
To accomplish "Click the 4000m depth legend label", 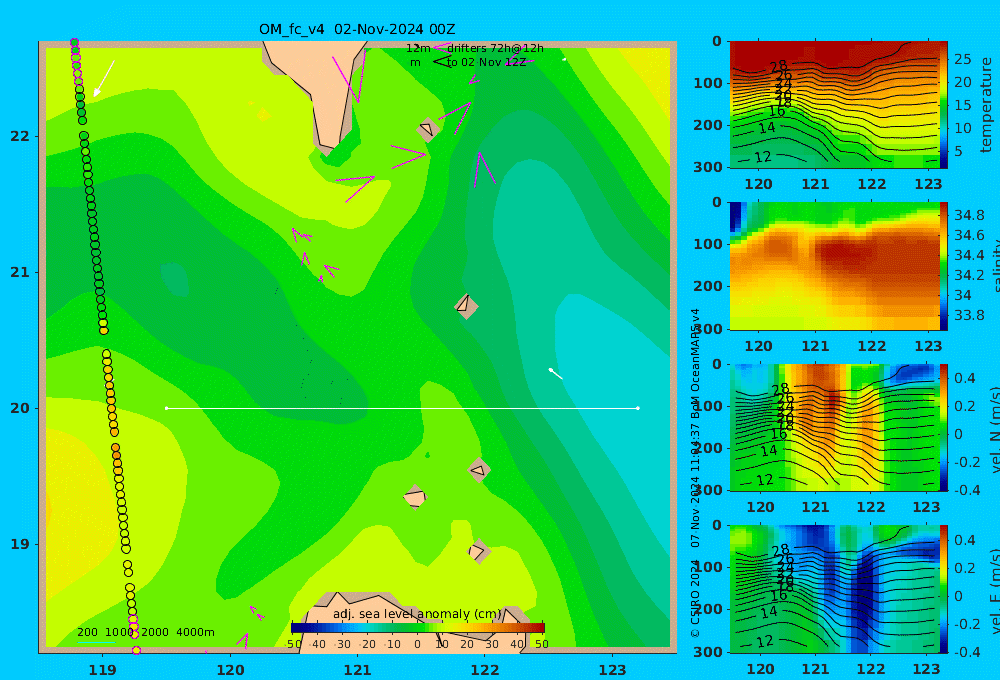I will click(195, 632).
